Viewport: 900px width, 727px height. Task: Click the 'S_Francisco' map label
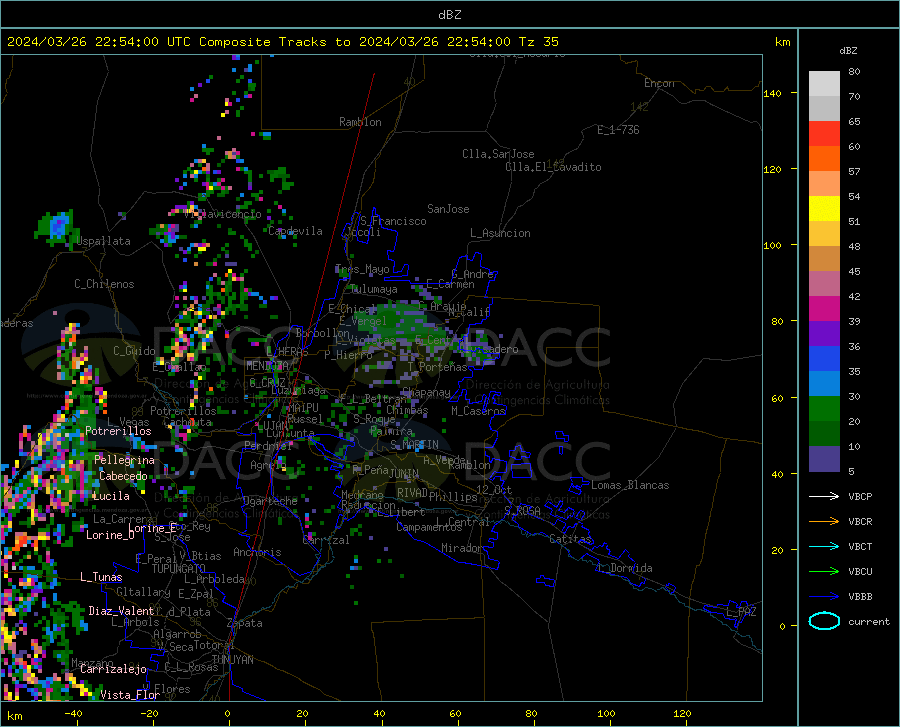pyautogui.click(x=393, y=221)
